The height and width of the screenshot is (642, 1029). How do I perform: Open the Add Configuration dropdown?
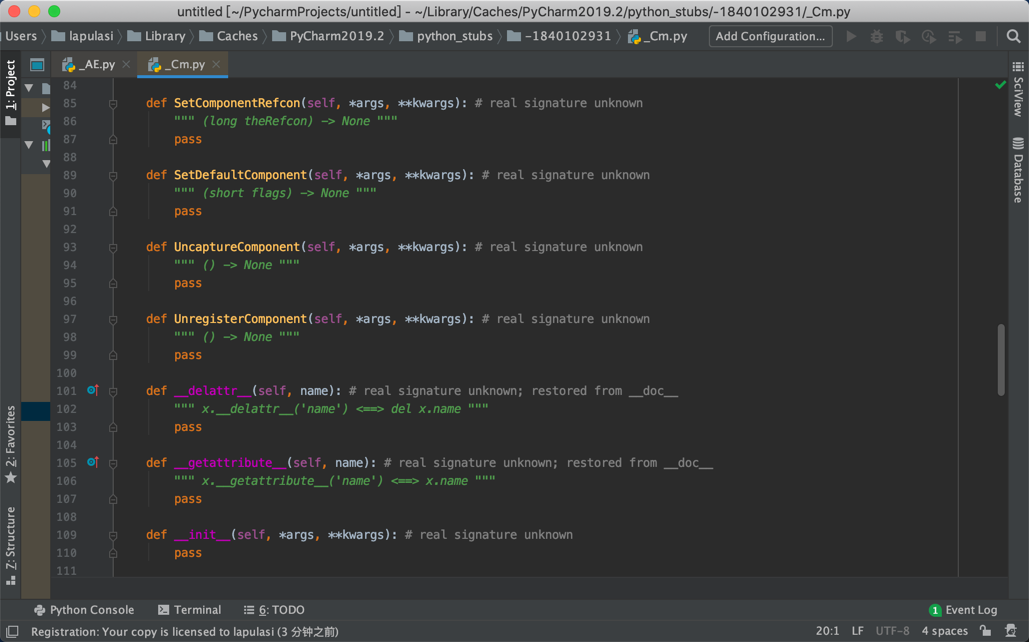770,36
